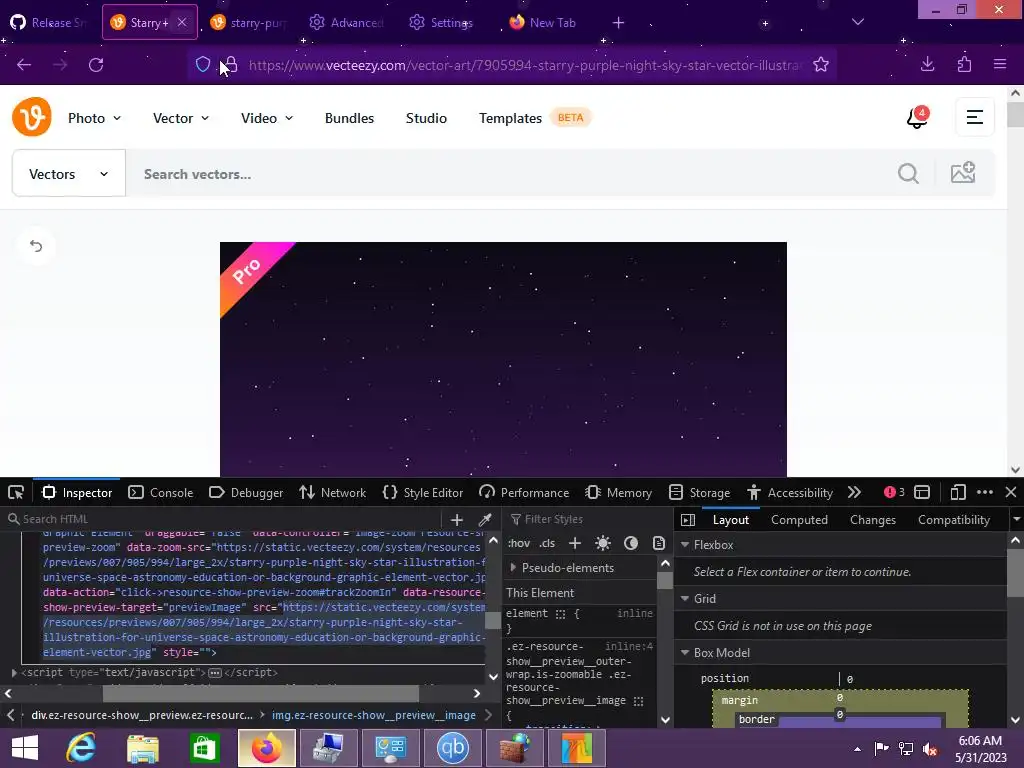Open the Templates BETA link
The image size is (1024, 768).
535,118
